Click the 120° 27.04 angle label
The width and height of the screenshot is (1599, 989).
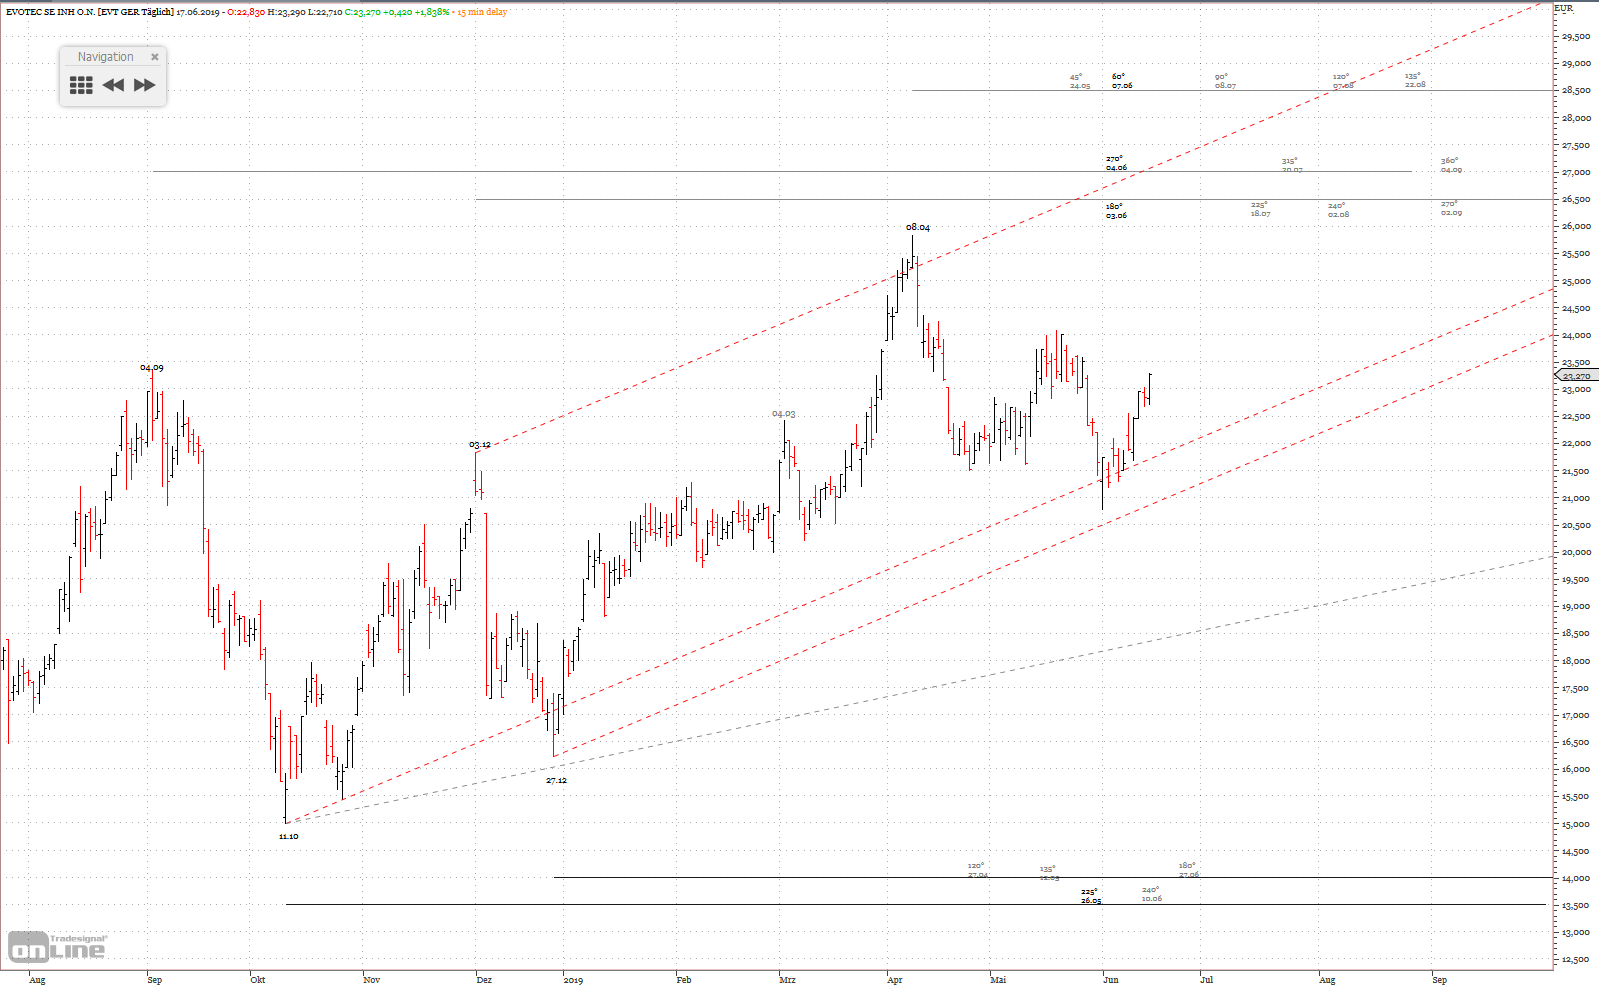[977, 870]
